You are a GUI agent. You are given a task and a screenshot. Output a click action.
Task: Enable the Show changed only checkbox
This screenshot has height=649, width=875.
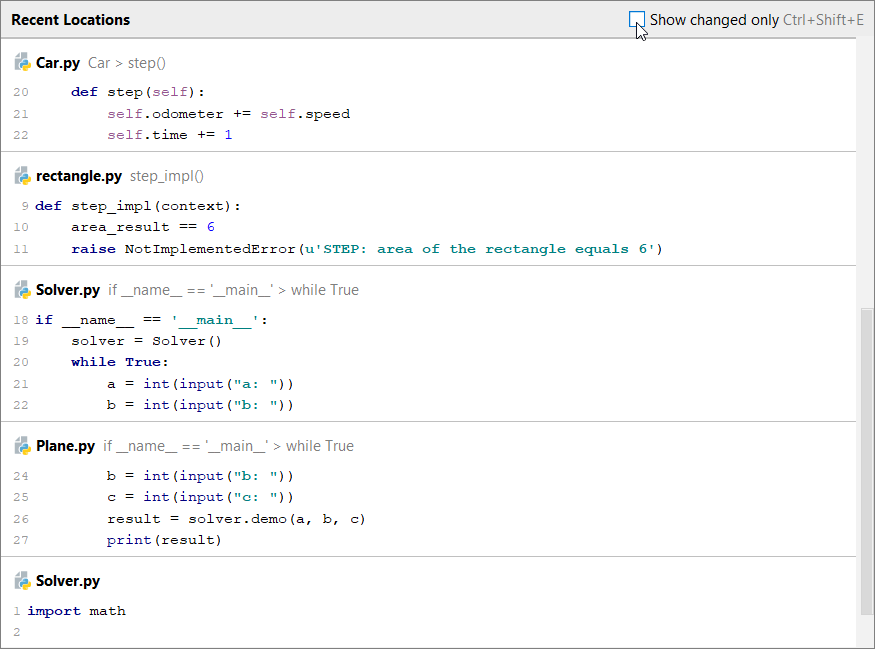[x=637, y=19]
